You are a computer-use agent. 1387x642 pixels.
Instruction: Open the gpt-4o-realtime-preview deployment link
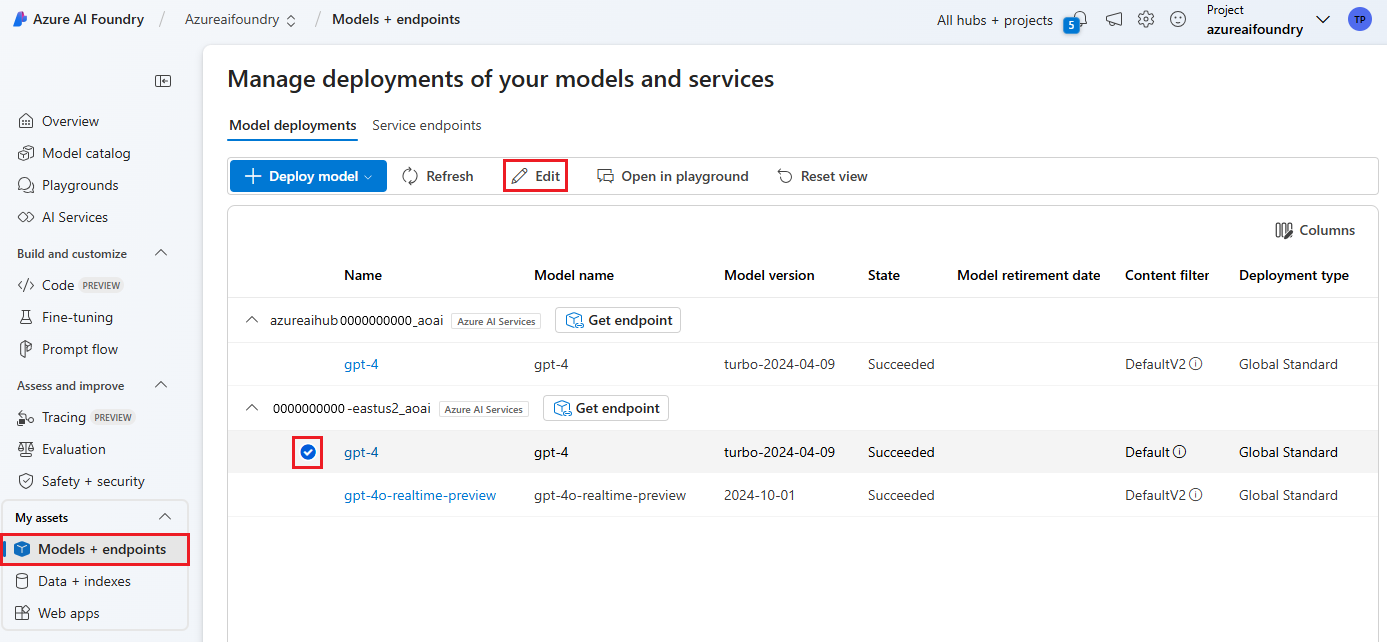coord(420,495)
